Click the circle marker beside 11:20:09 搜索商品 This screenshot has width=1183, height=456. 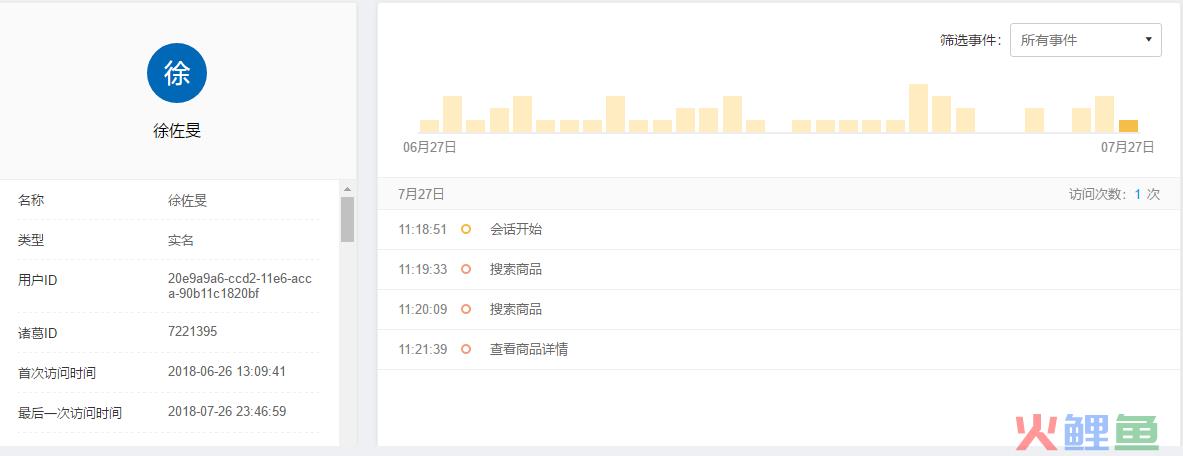(x=466, y=310)
